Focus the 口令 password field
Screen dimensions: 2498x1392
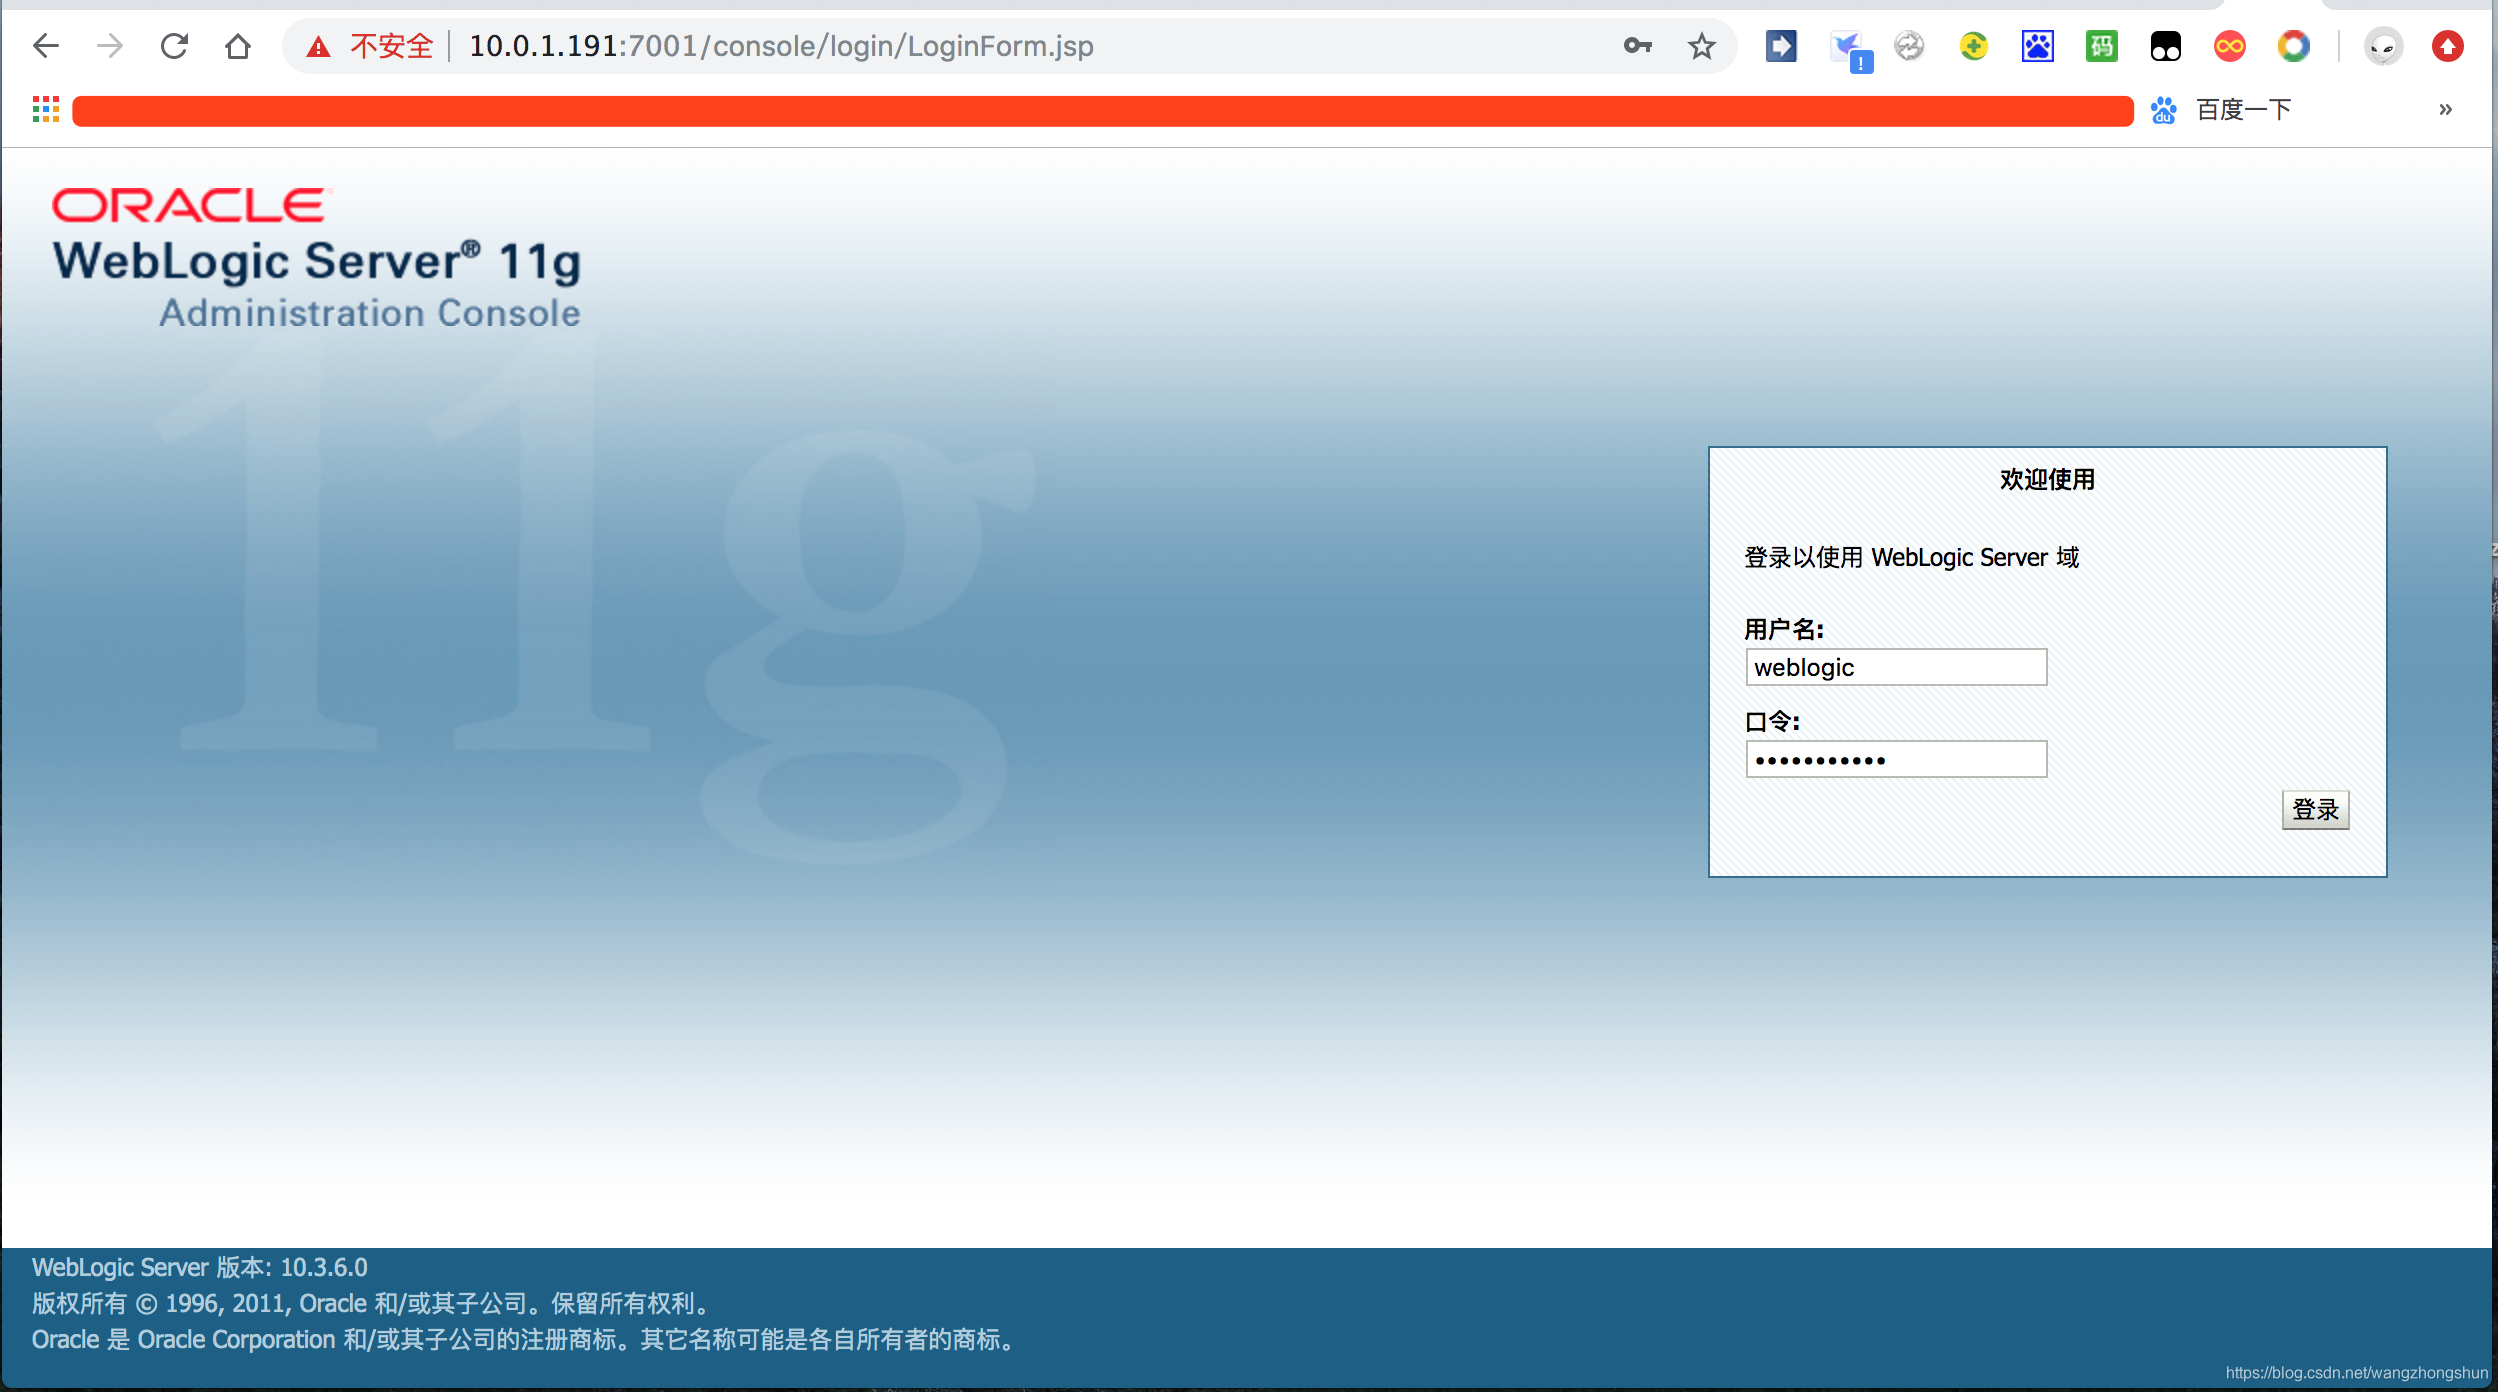coord(1896,759)
